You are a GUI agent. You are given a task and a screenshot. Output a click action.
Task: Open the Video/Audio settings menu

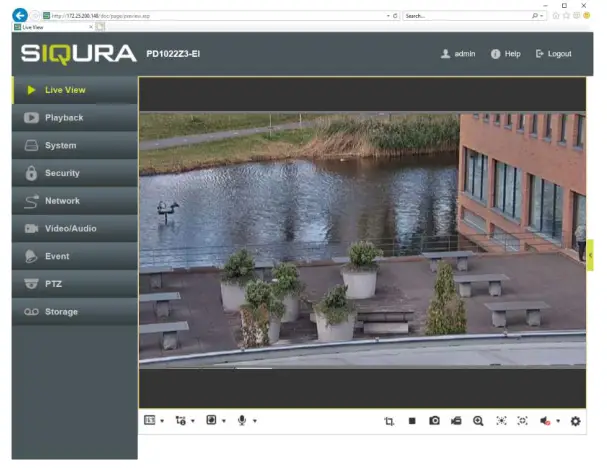pos(75,228)
